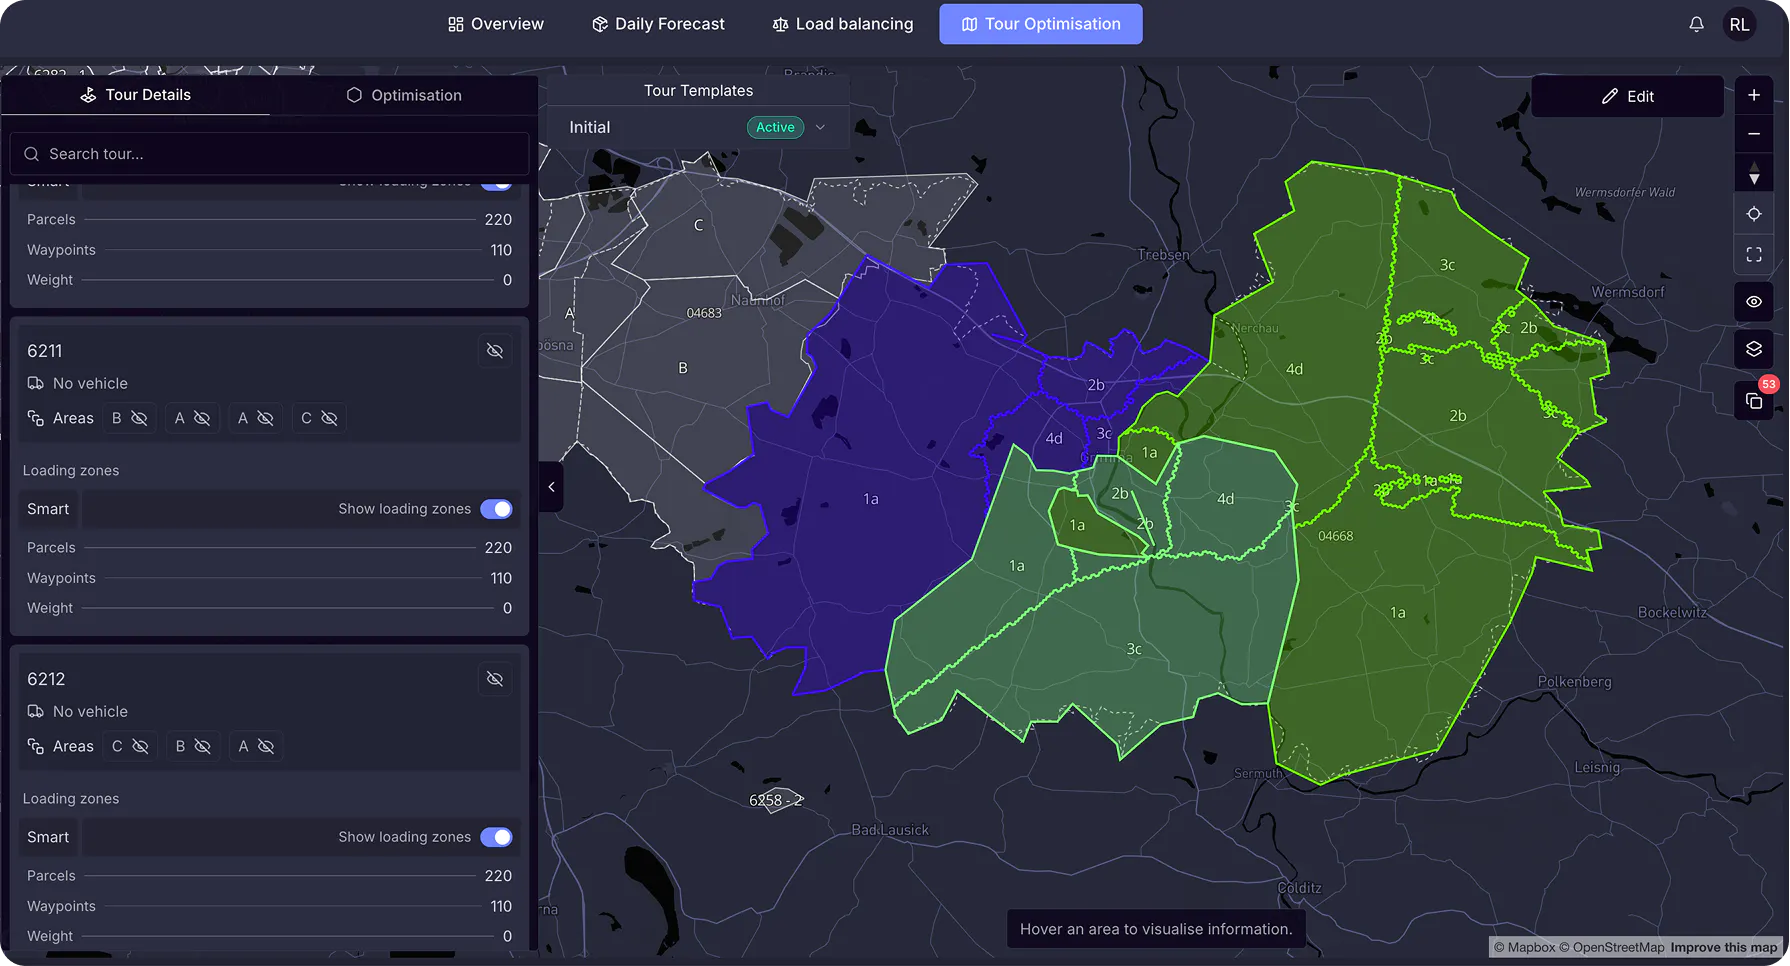Zoom in on the map
The image size is (1790, 966).
pos(1754,95)
